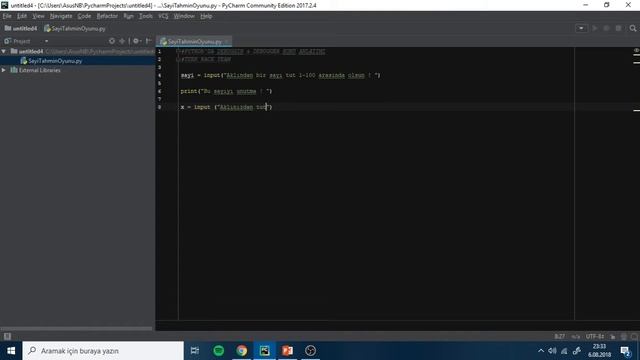Open Task View in the taskbar
Screen dimensions: 640x360
click(x=195, y=351)
